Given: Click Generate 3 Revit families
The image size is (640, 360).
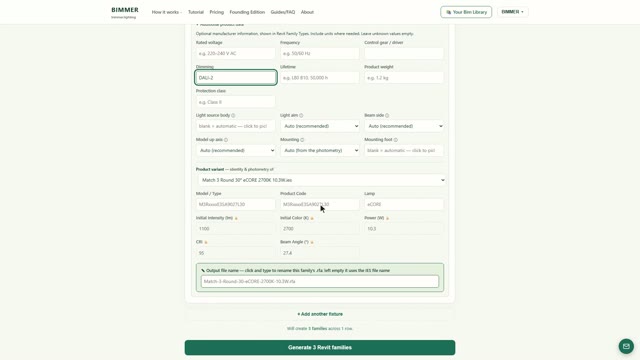Looking at the screenshot, I should 320,347.
